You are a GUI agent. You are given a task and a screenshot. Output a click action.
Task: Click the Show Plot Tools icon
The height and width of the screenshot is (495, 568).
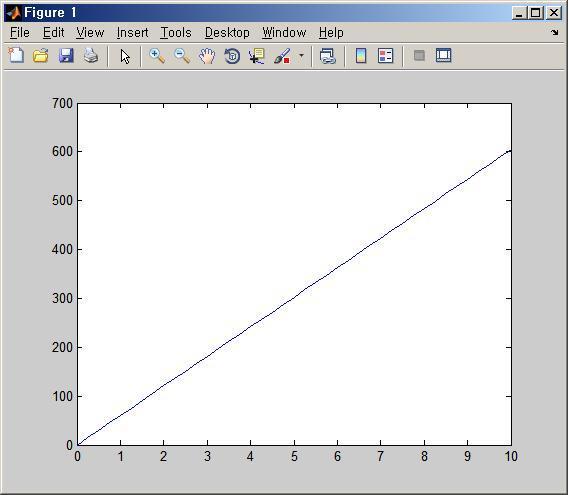[x=443, y=55]
